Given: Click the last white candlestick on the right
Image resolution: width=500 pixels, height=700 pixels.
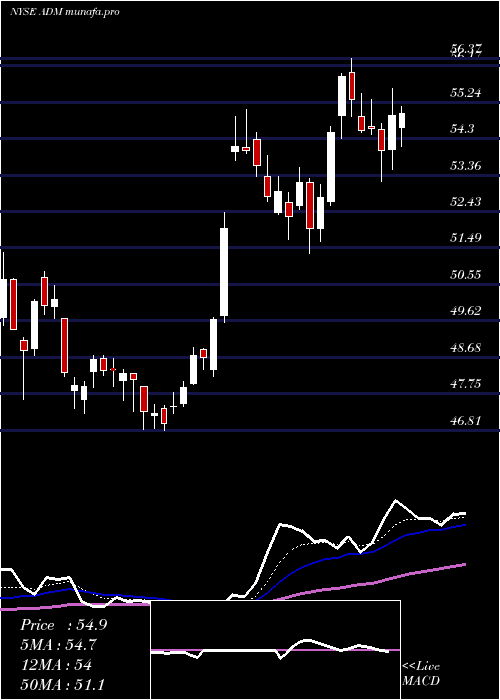Looking at the screenshot, I should pyautogui.click(x=402, y=121).
